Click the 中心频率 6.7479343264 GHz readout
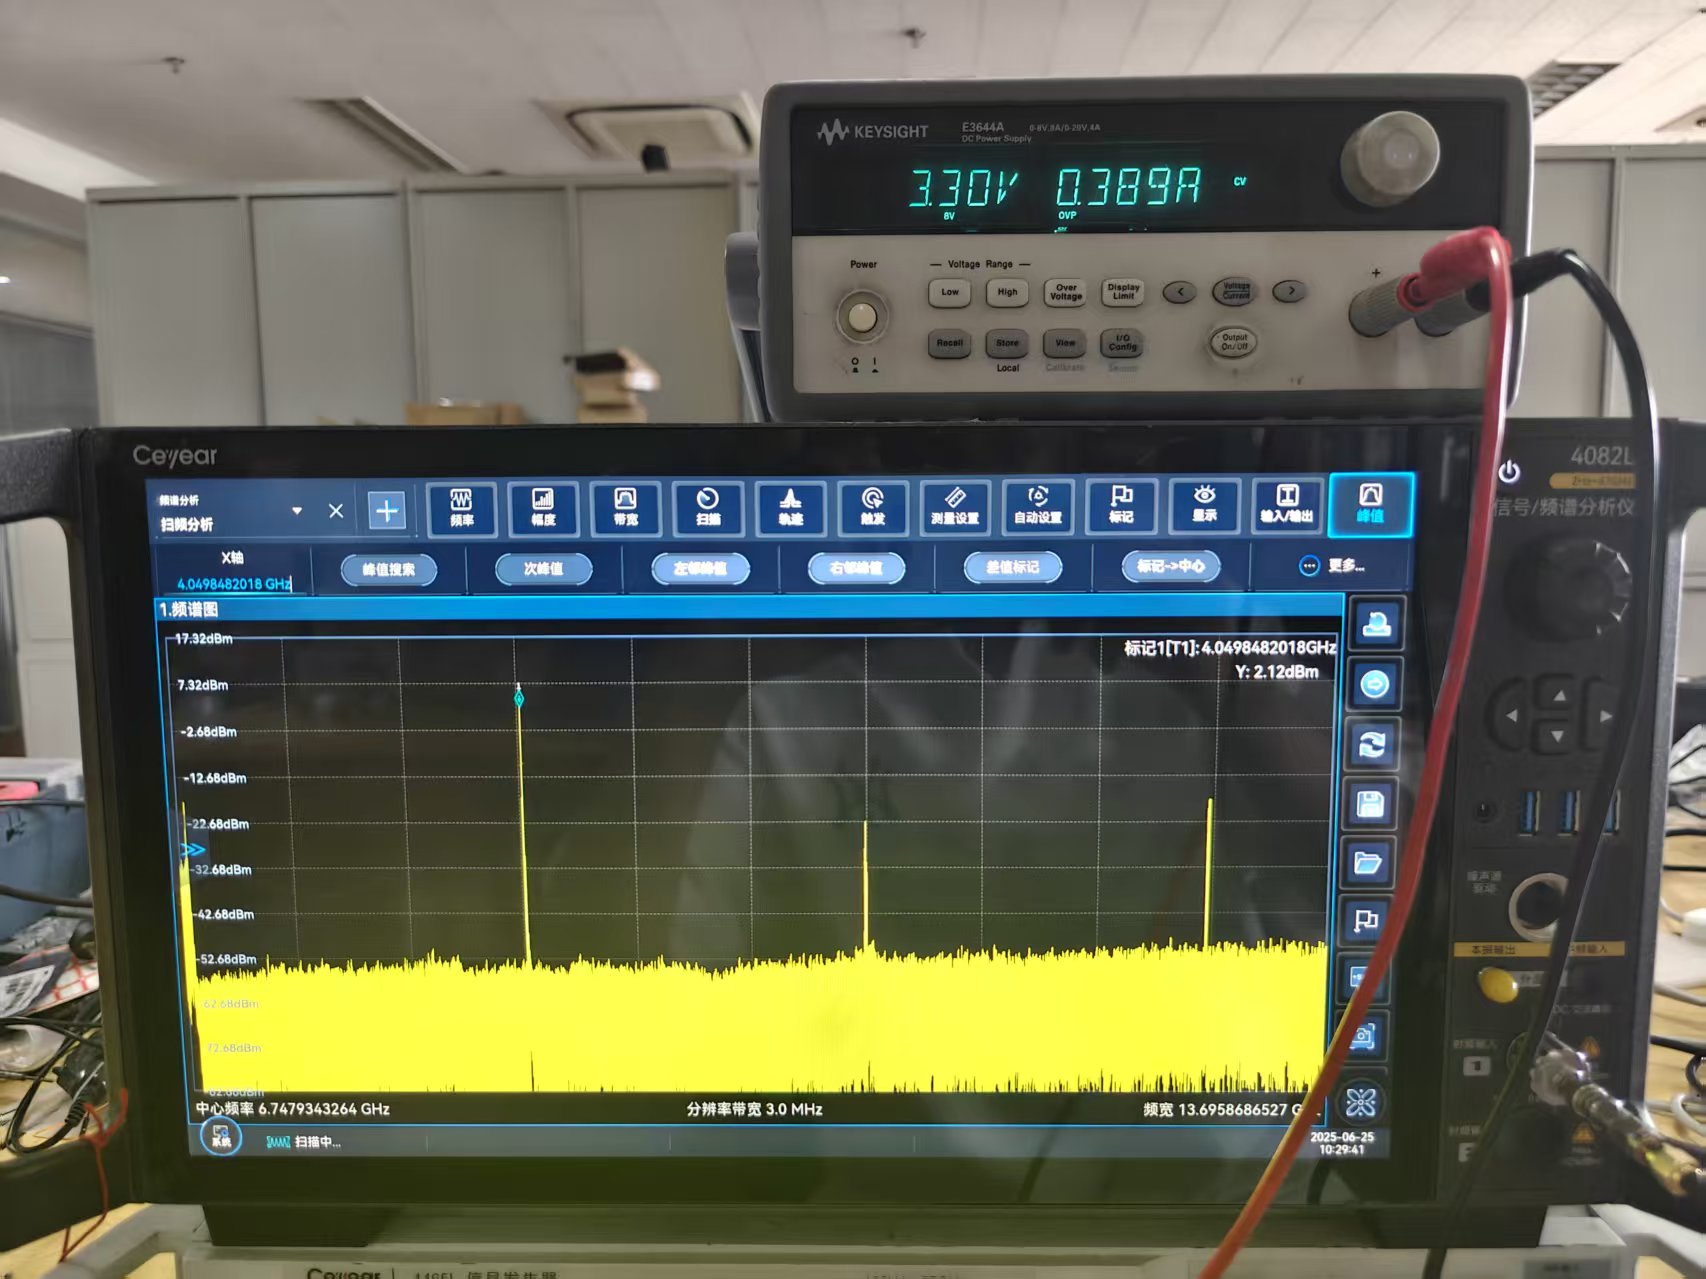 (293, 1109)
